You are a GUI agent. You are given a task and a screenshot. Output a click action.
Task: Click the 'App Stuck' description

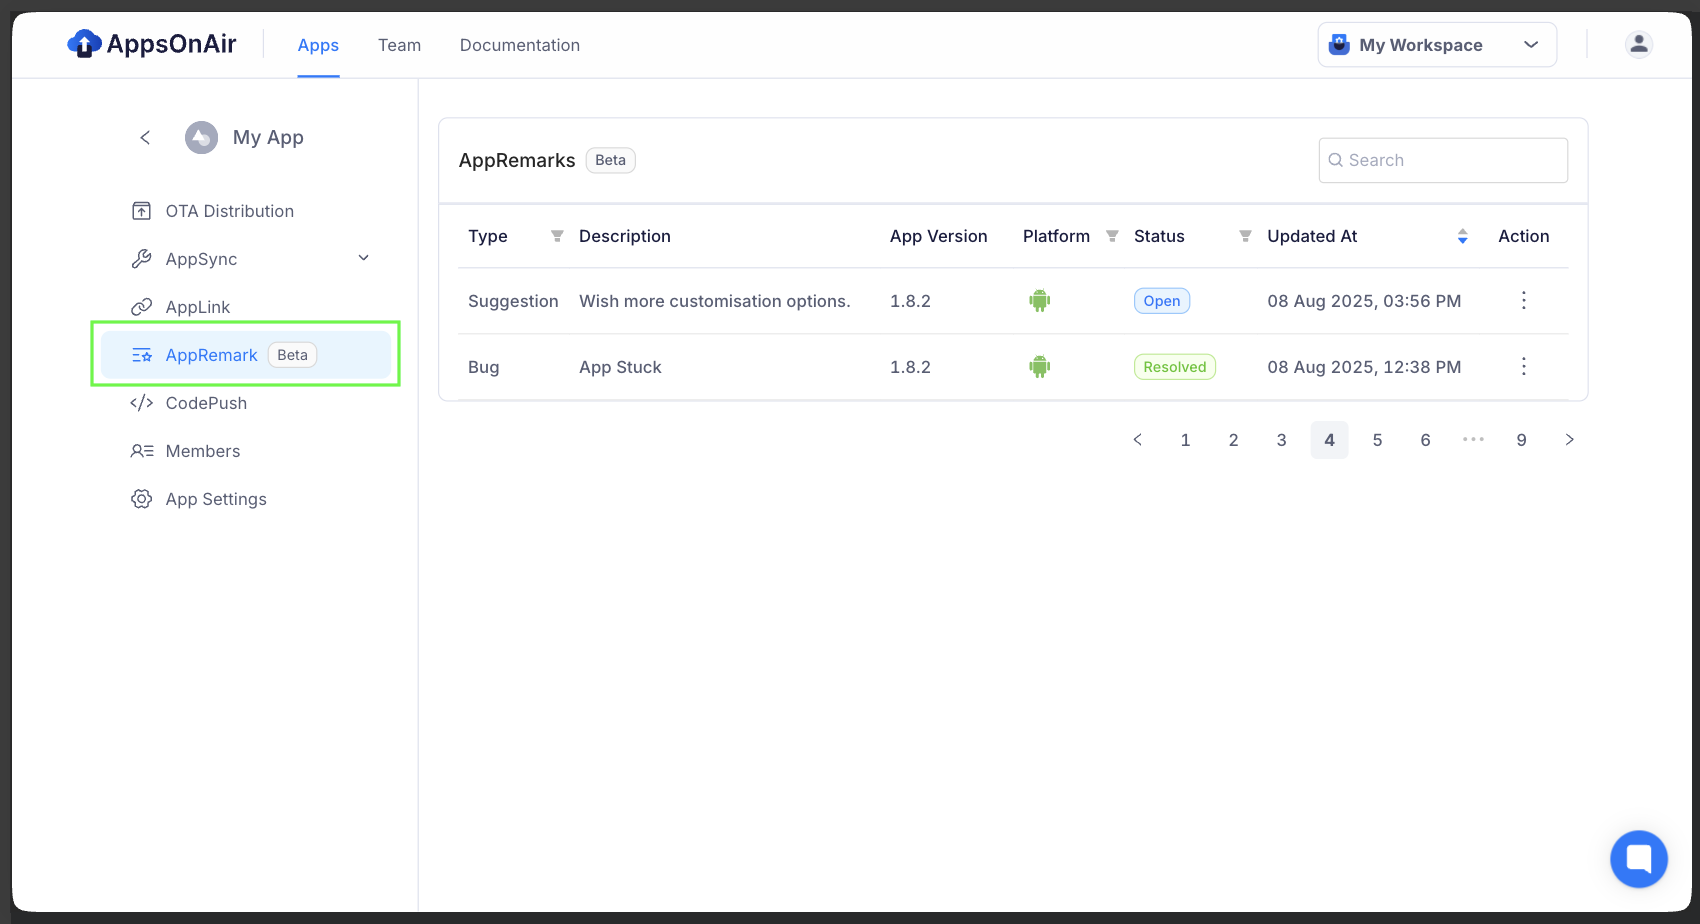click(620, 367)
